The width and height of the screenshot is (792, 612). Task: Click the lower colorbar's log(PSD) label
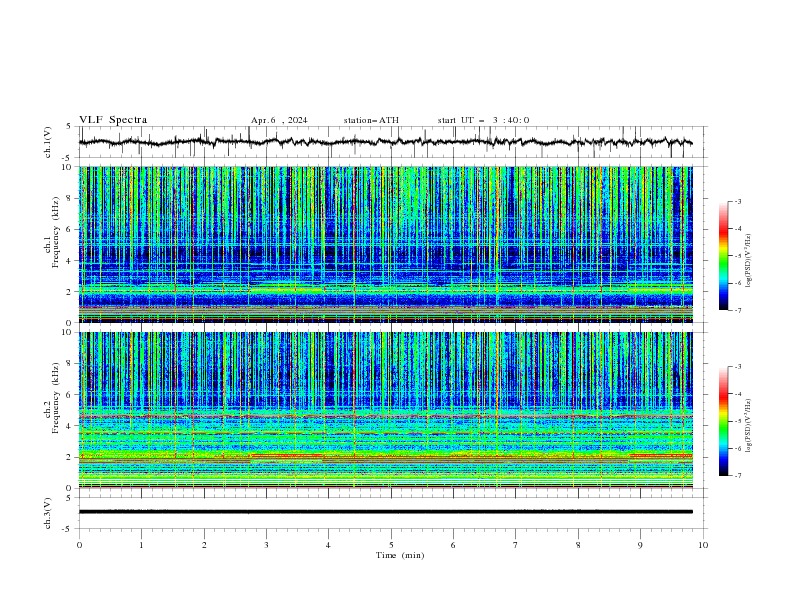(x=748, y=426)
